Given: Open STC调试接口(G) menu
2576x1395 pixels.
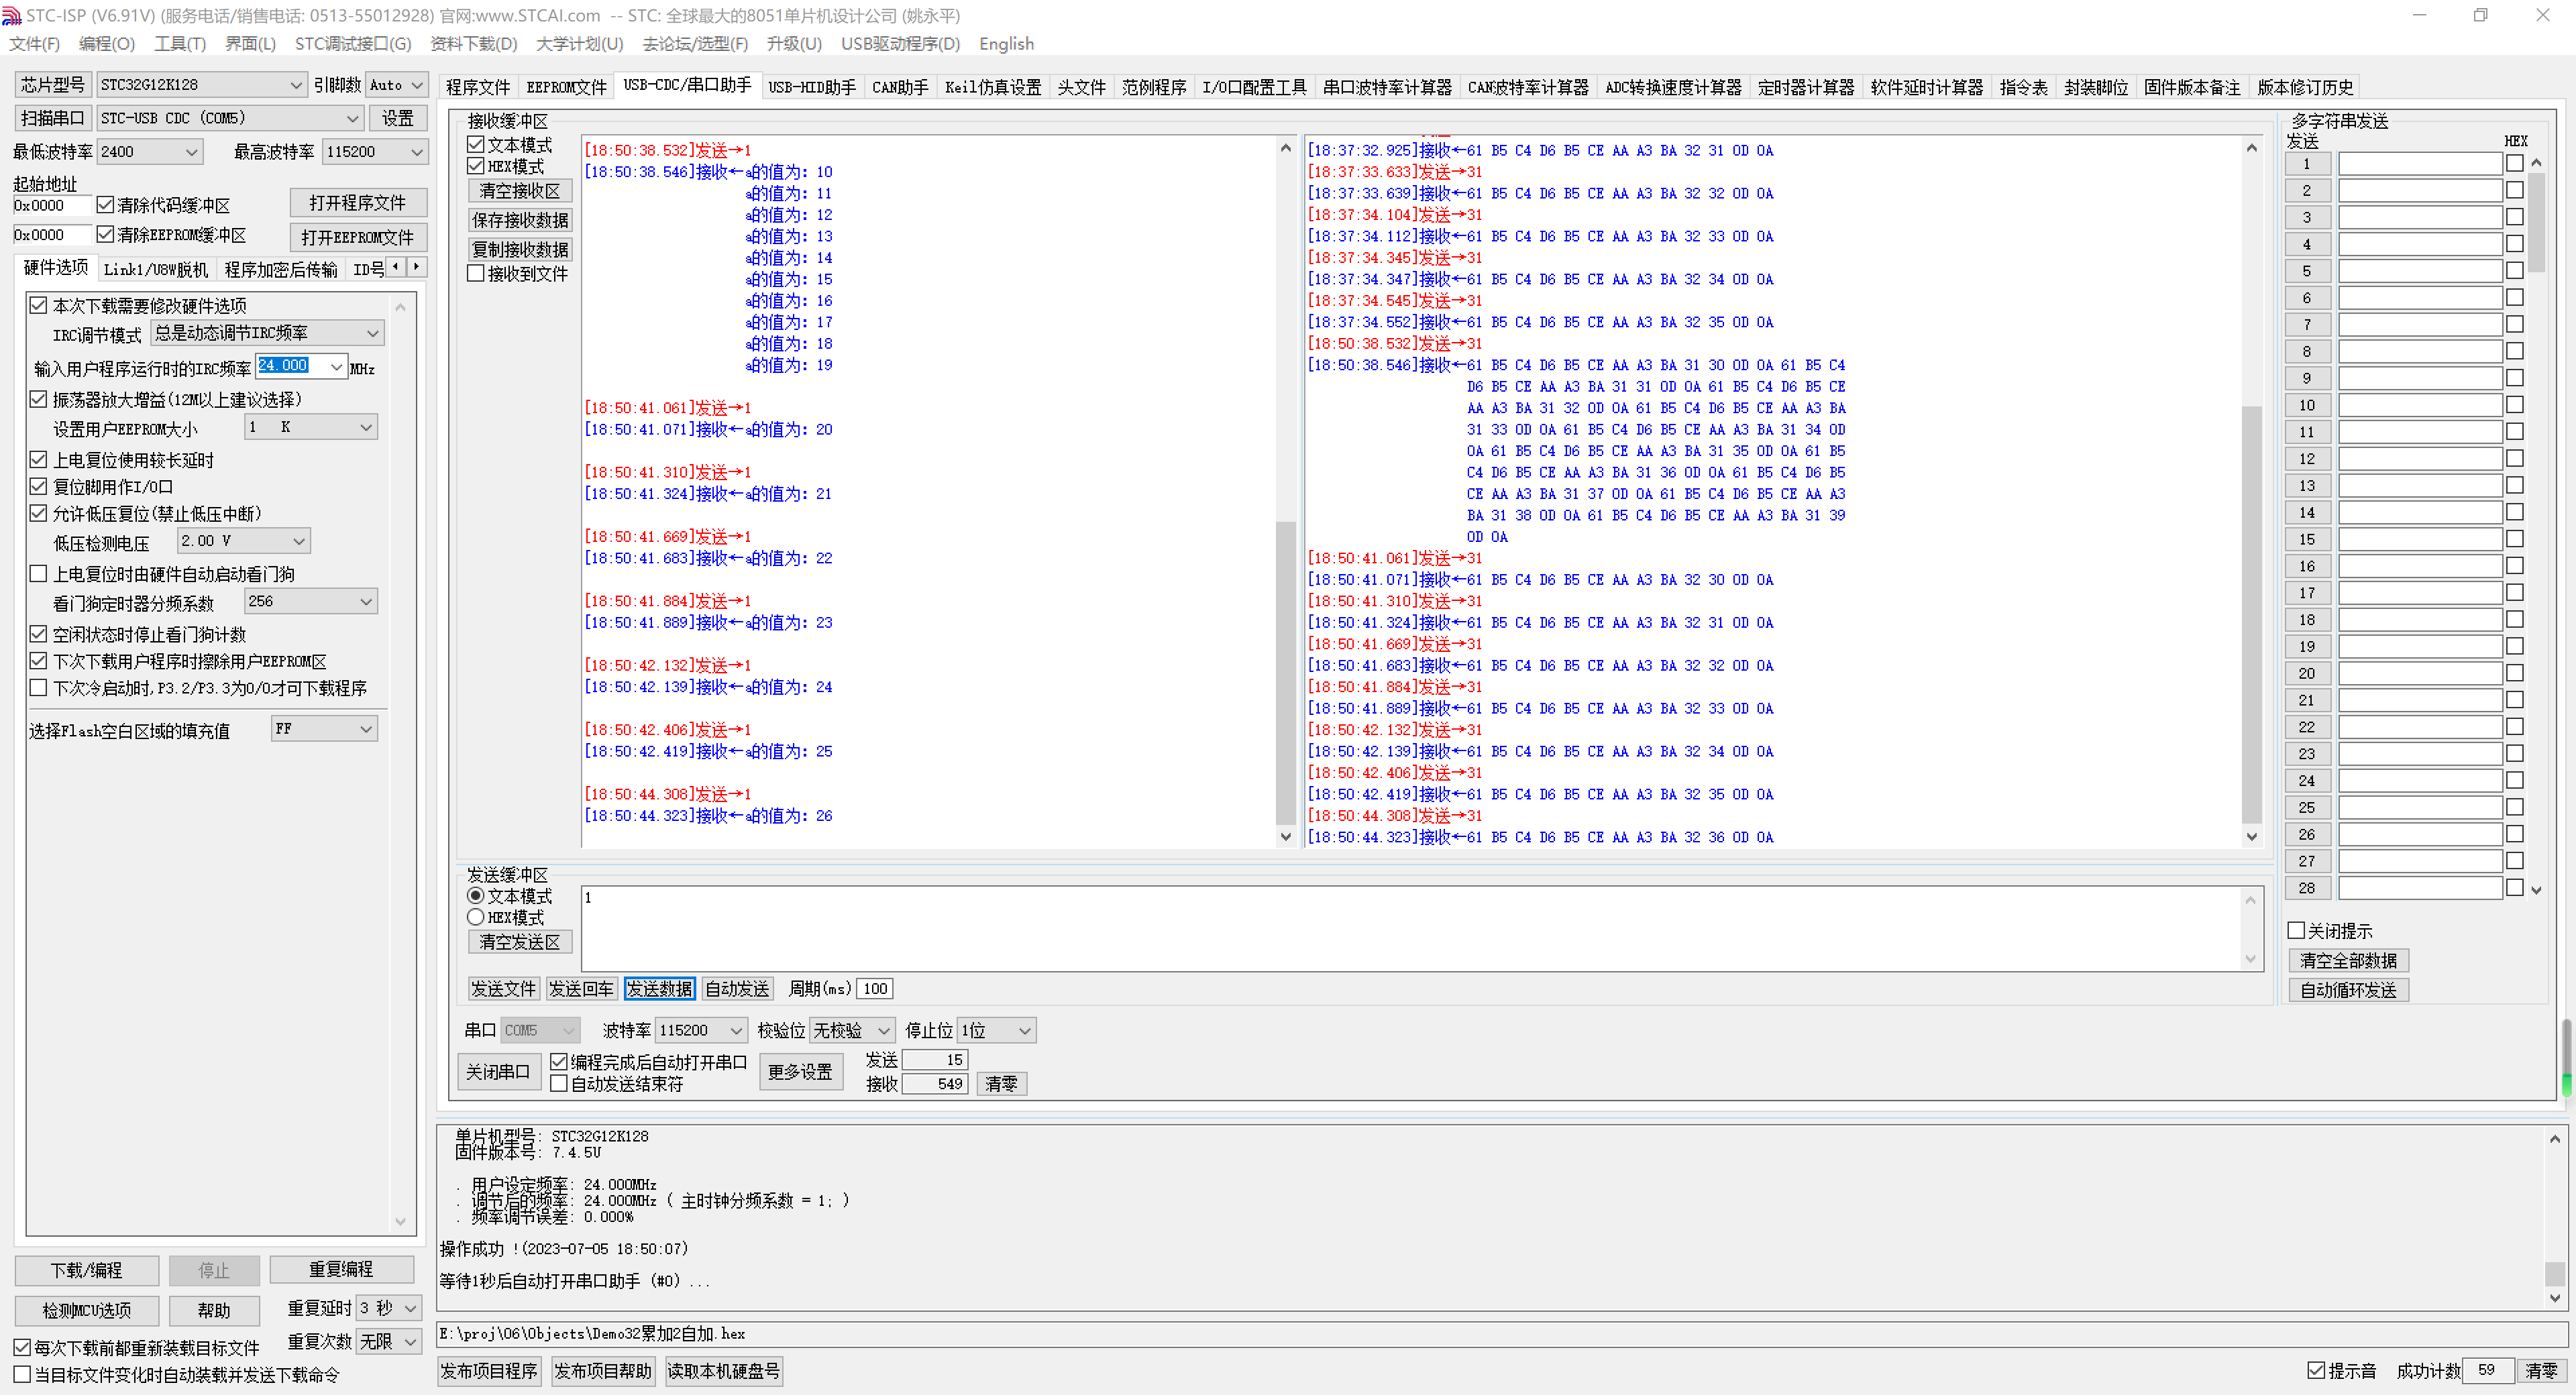Looking at the screenshot, I should pyautogui.click(x=353, y=44).
